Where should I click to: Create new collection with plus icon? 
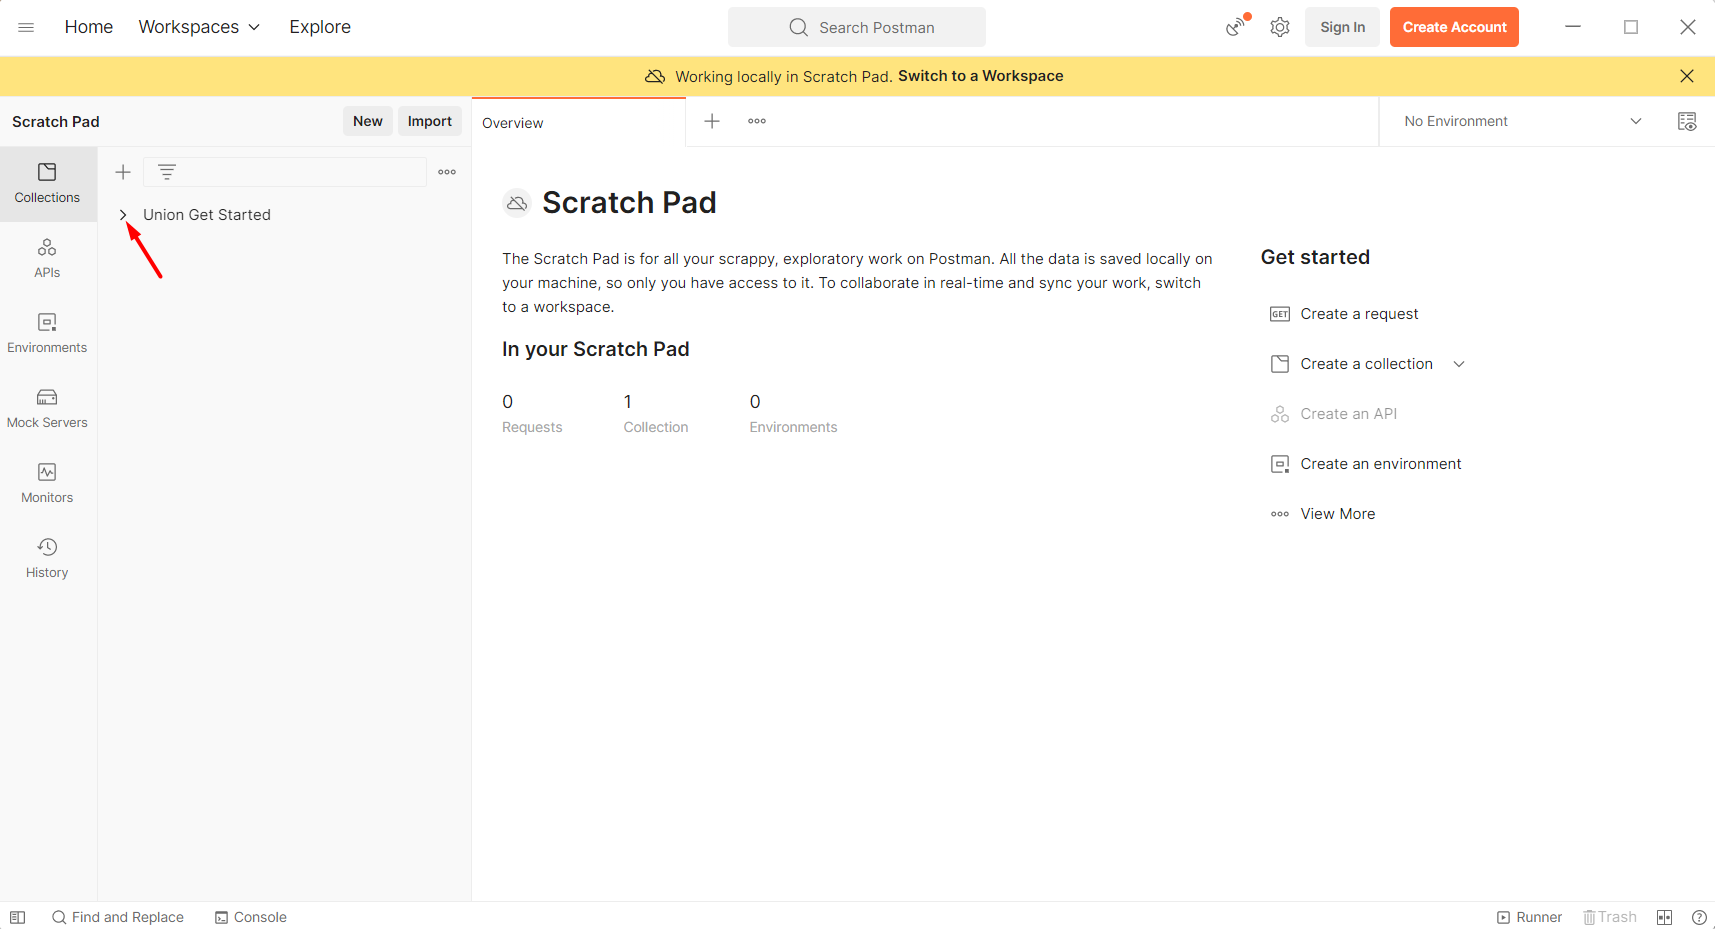click(123, 172)
